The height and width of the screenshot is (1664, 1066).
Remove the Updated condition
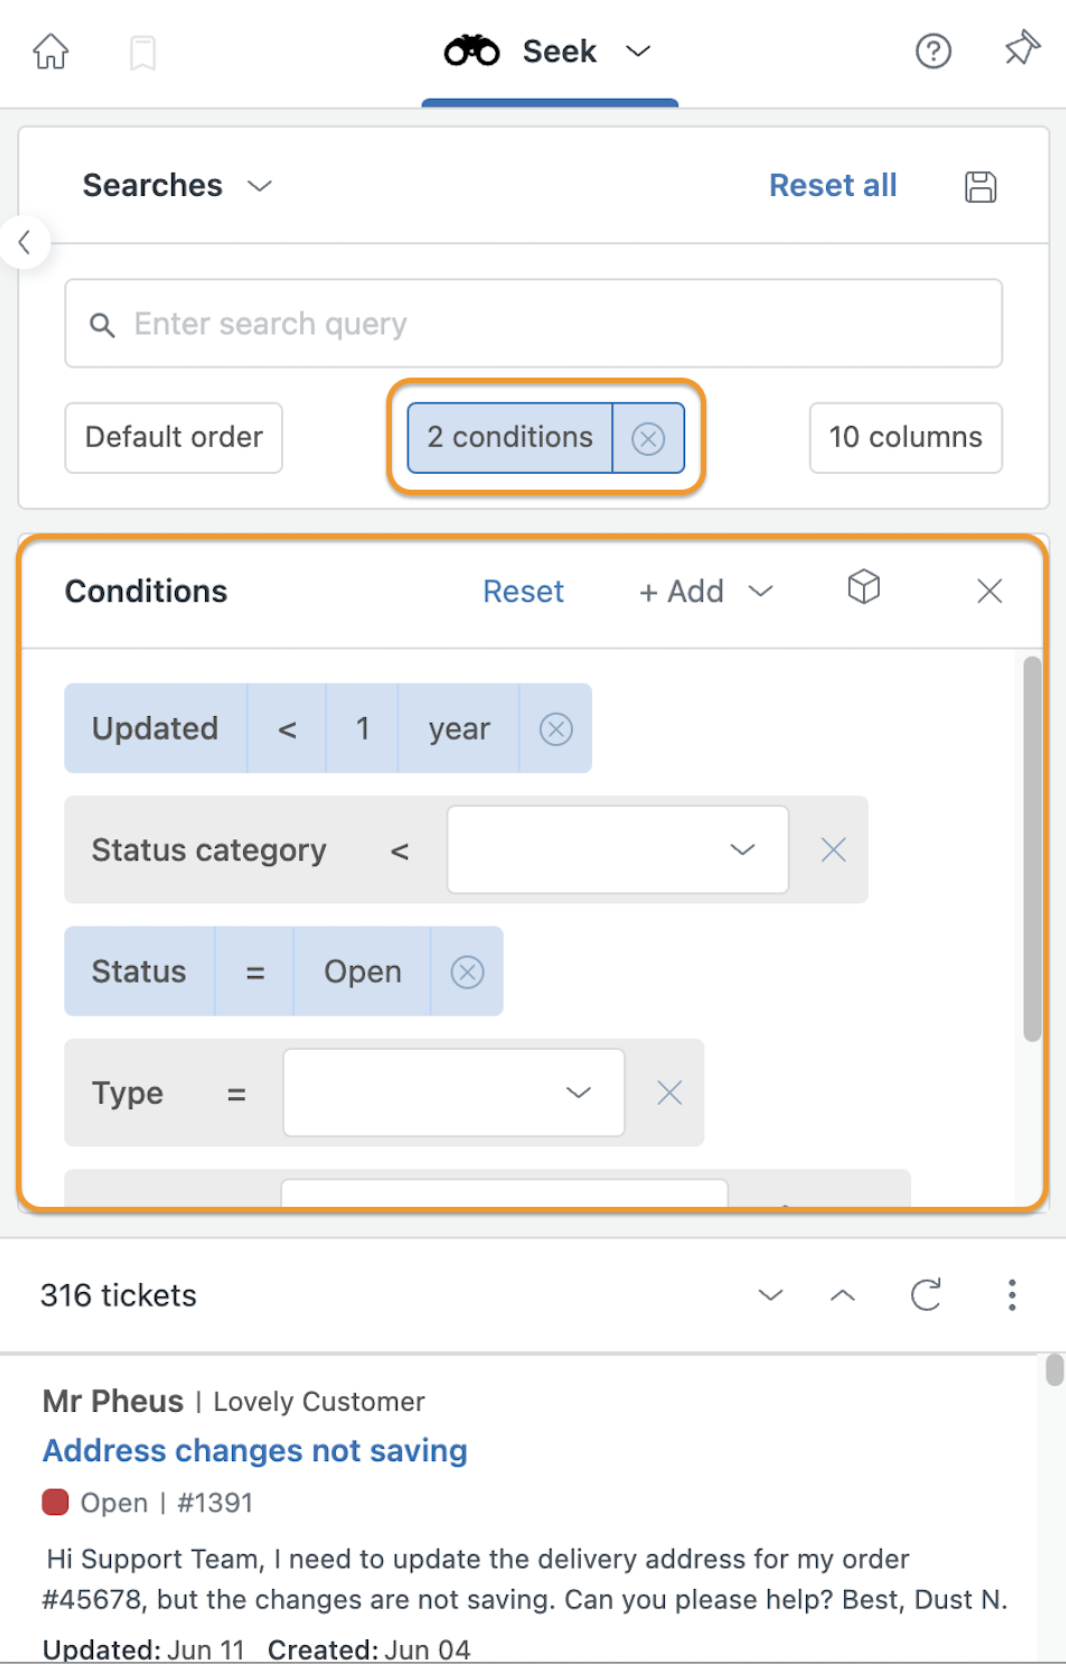pos(556,729)
